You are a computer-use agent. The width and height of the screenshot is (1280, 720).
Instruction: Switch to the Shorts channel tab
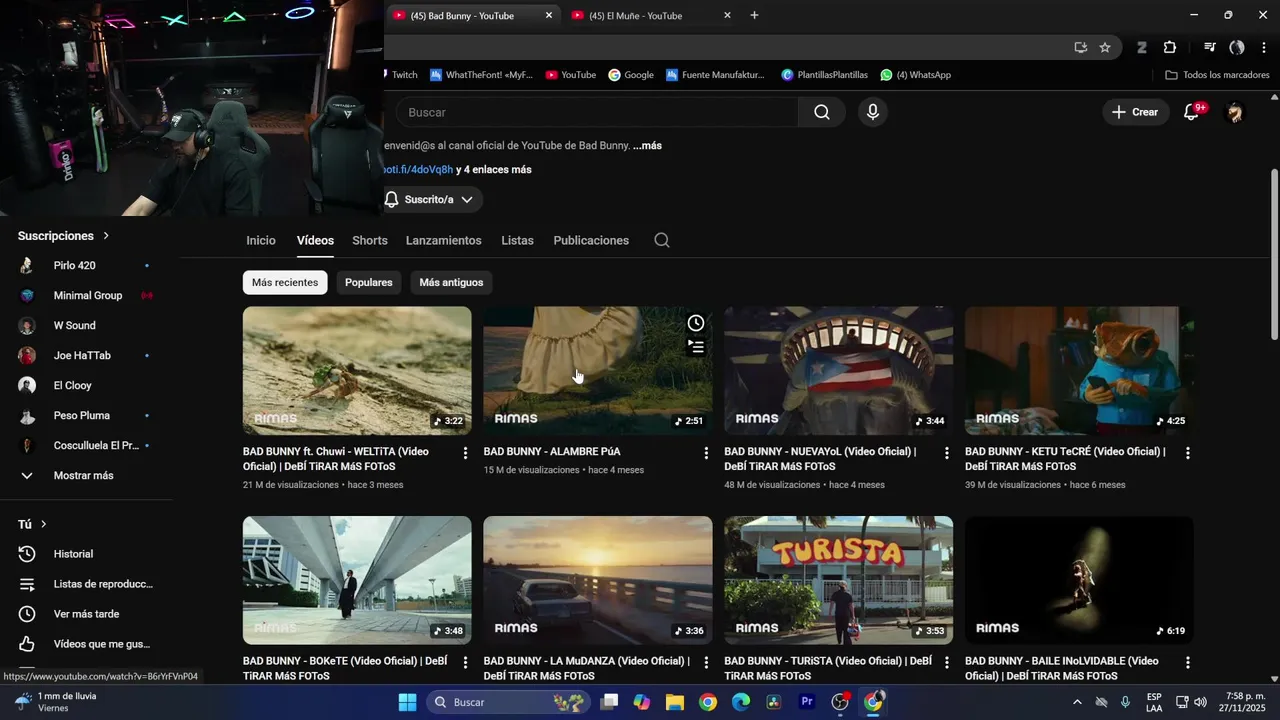(x=370, y=240)
